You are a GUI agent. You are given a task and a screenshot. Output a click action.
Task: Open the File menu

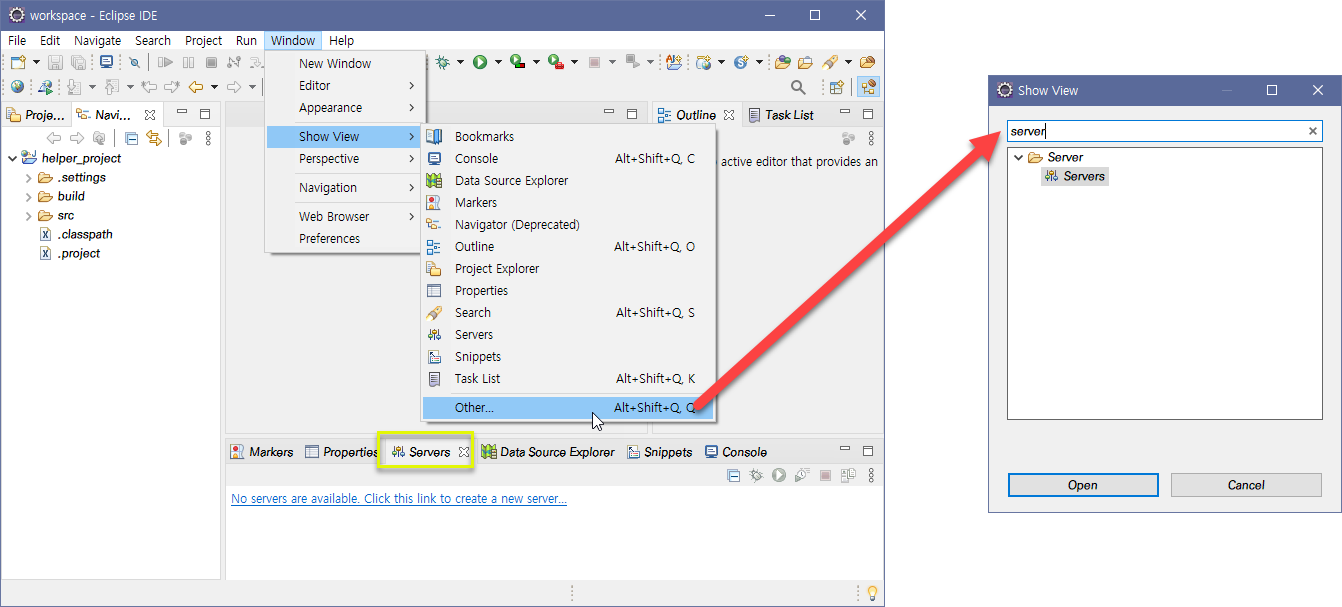[x=17, y=41]
